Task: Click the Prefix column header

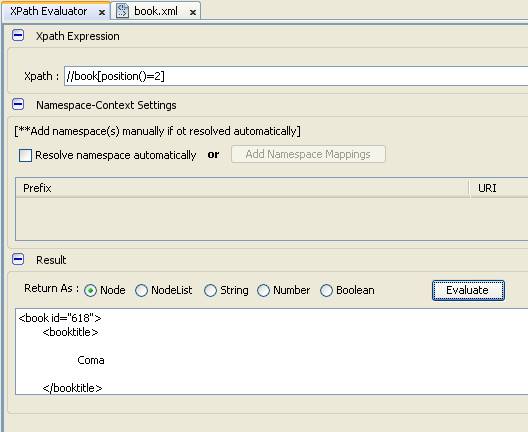Action: click(x=242, y=188)
